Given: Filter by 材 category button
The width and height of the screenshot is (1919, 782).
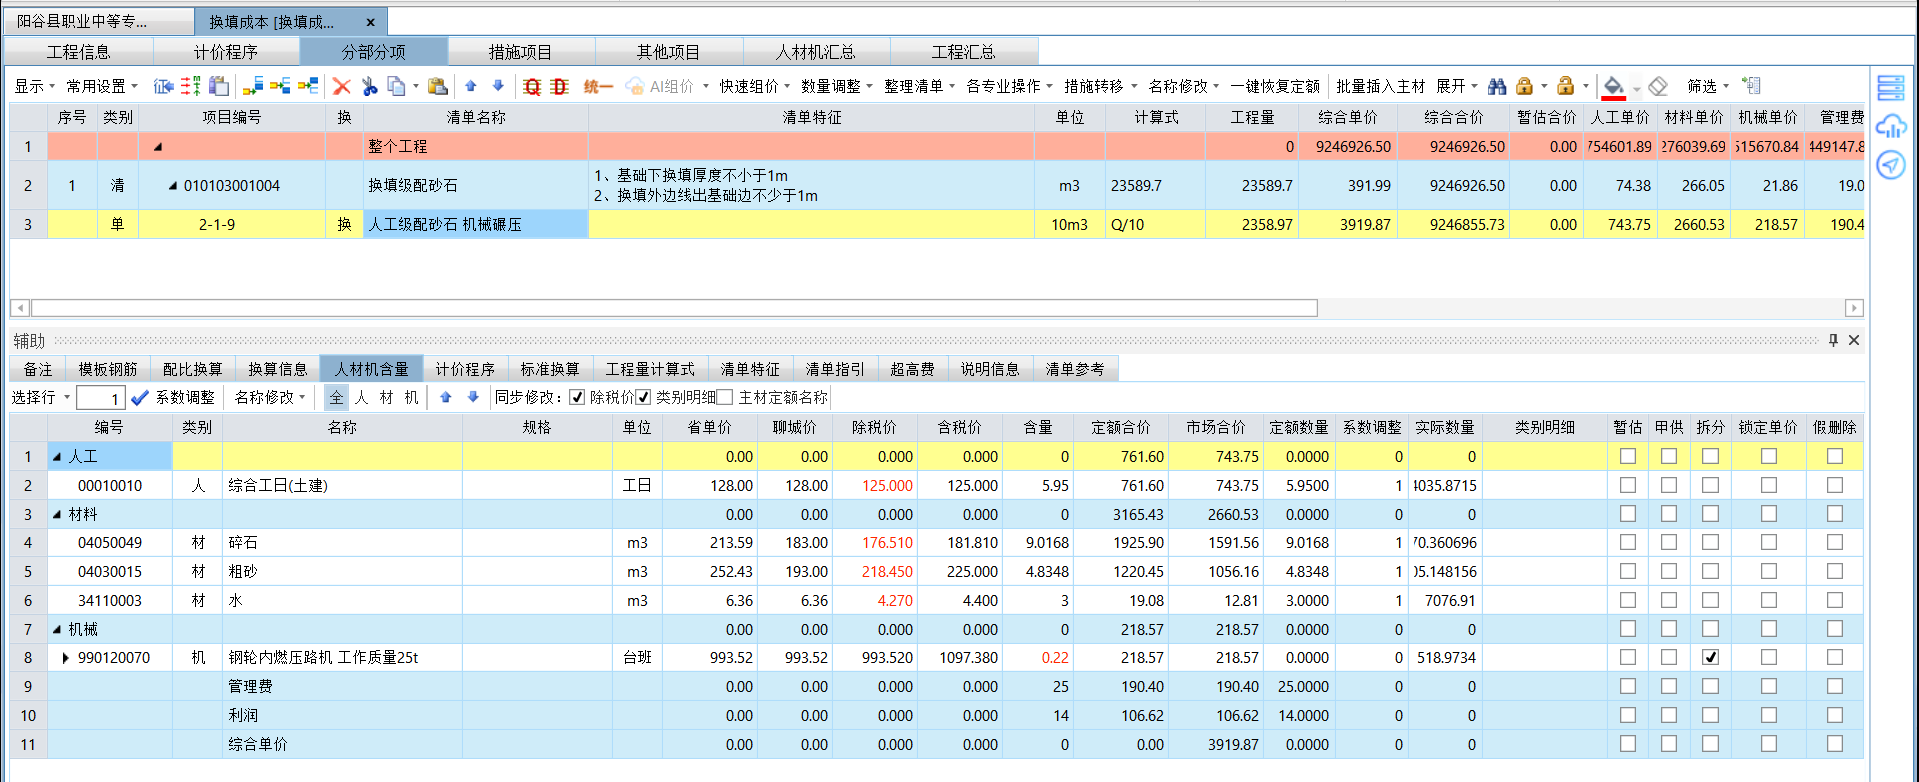Looking at the screenshot, I should [387, 398].
